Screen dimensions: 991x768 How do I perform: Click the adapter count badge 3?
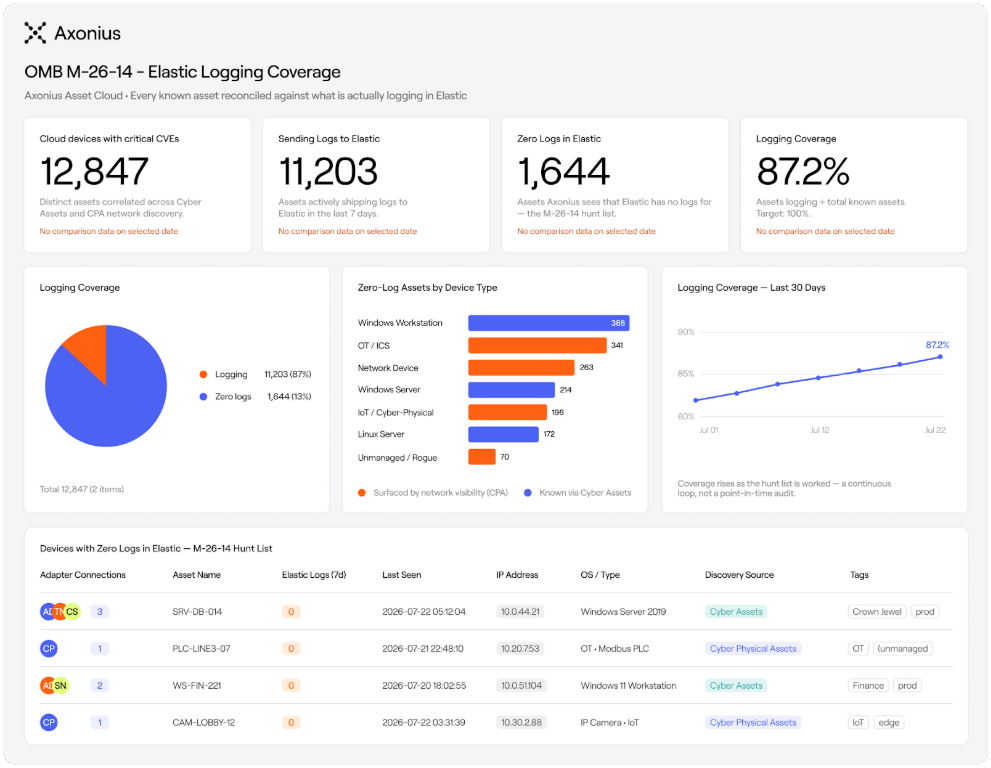click(x=99, y=611)
